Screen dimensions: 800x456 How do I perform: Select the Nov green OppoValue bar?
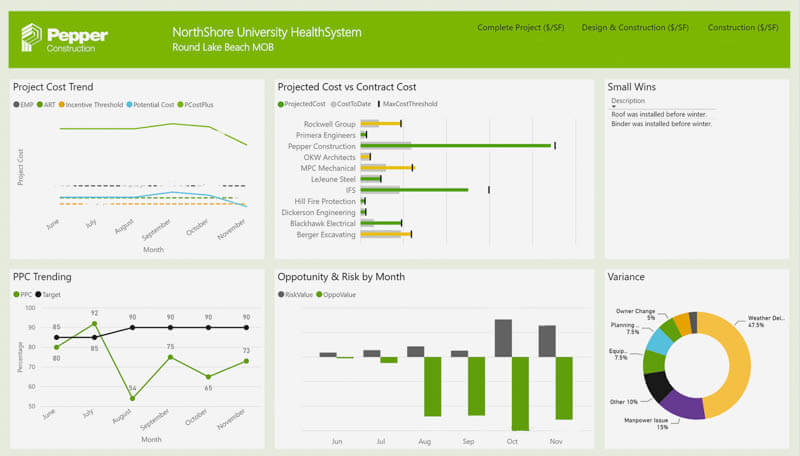click(x=564, y=388)
